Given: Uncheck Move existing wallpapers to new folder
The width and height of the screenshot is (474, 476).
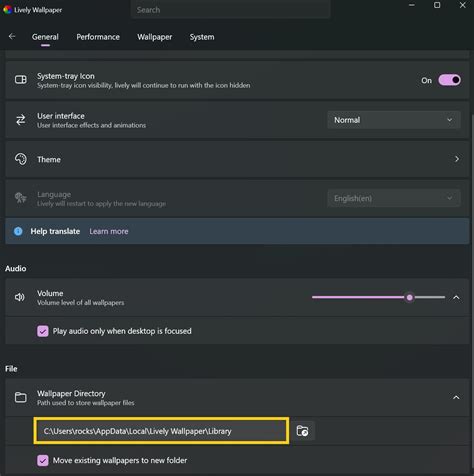Looking at the screenshot, I should (43, 460).
